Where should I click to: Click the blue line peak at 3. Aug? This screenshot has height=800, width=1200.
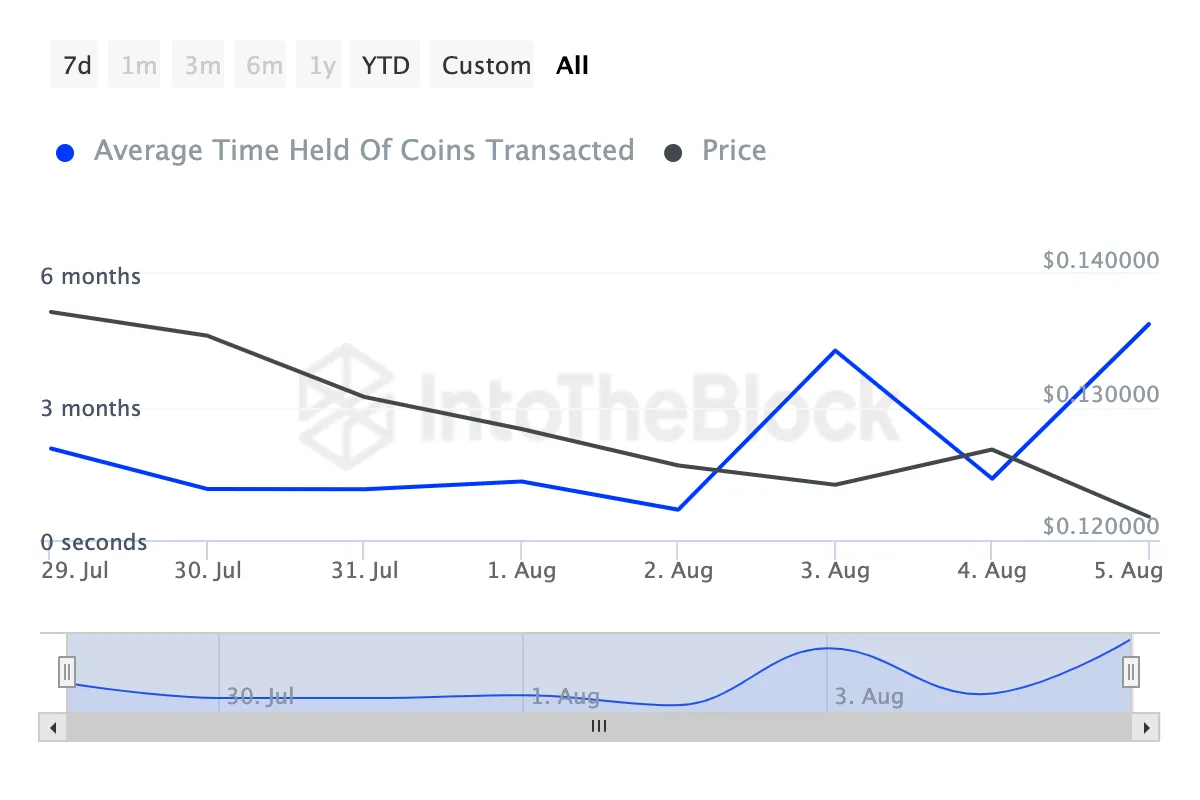point(834,351)
